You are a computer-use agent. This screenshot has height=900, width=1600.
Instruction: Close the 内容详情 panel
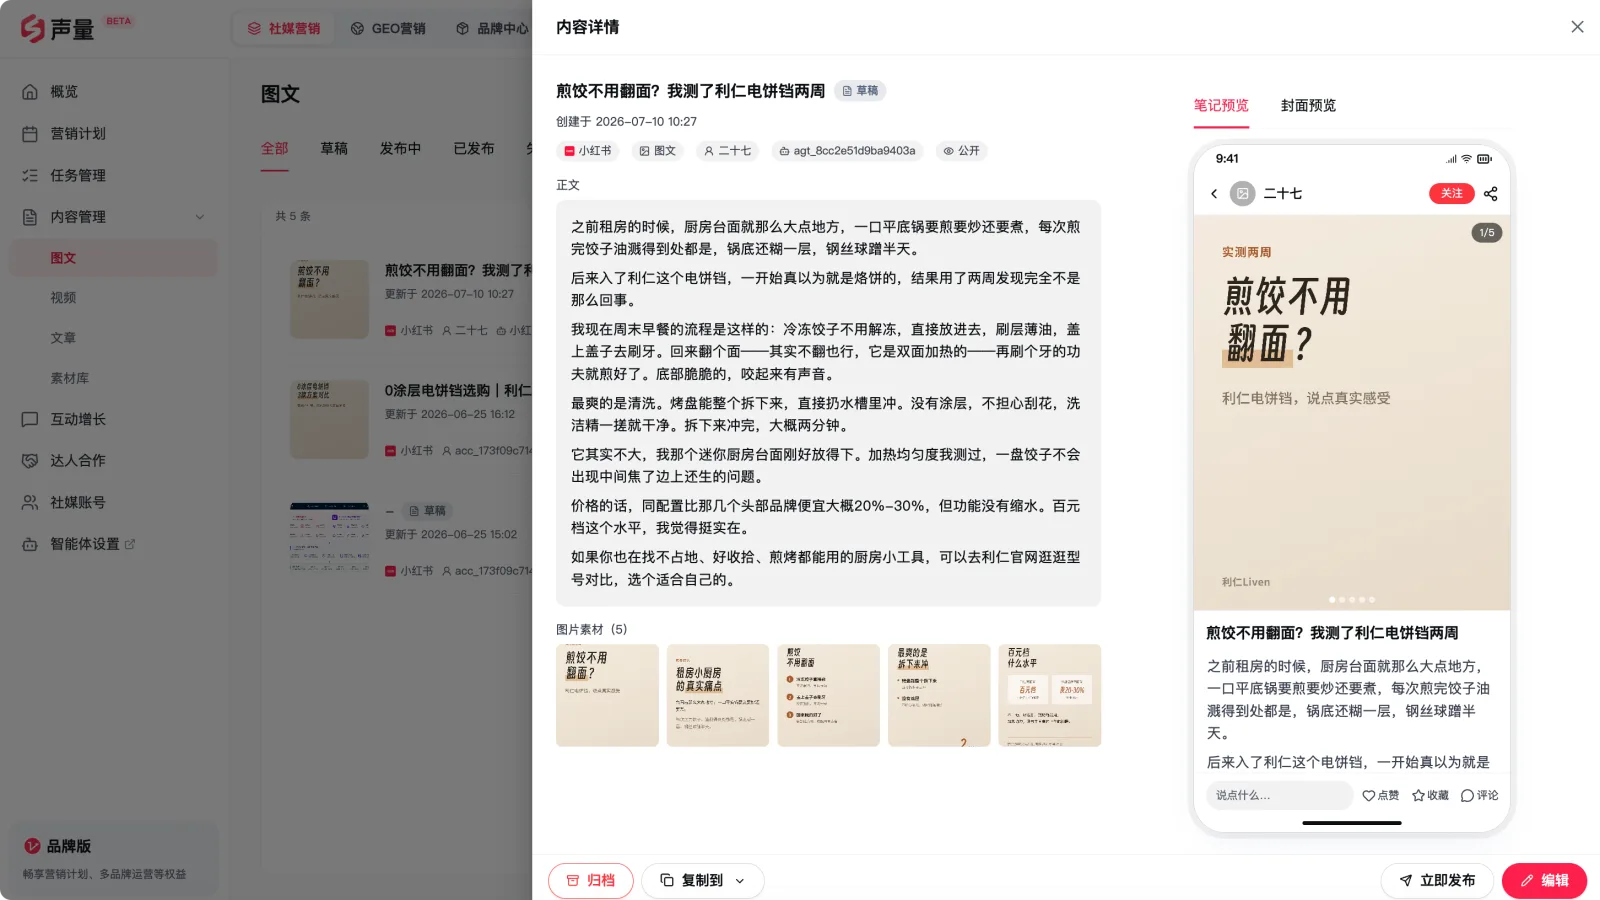pos(1577,27)
